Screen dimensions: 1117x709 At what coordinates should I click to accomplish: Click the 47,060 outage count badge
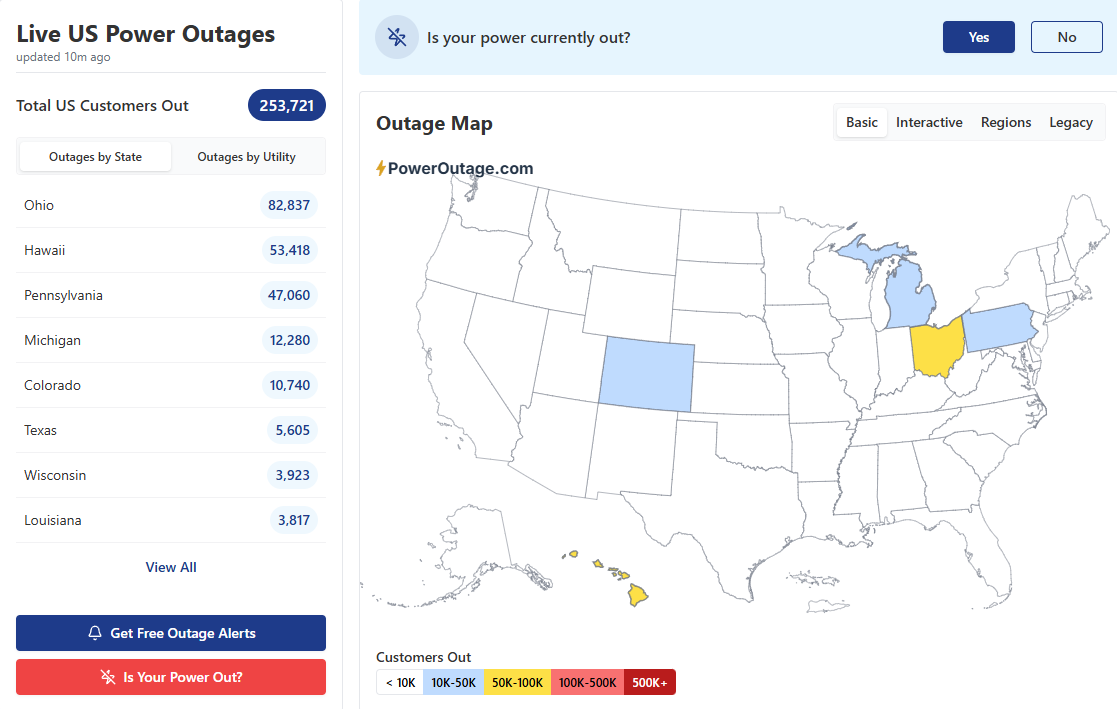pos(289,295)
